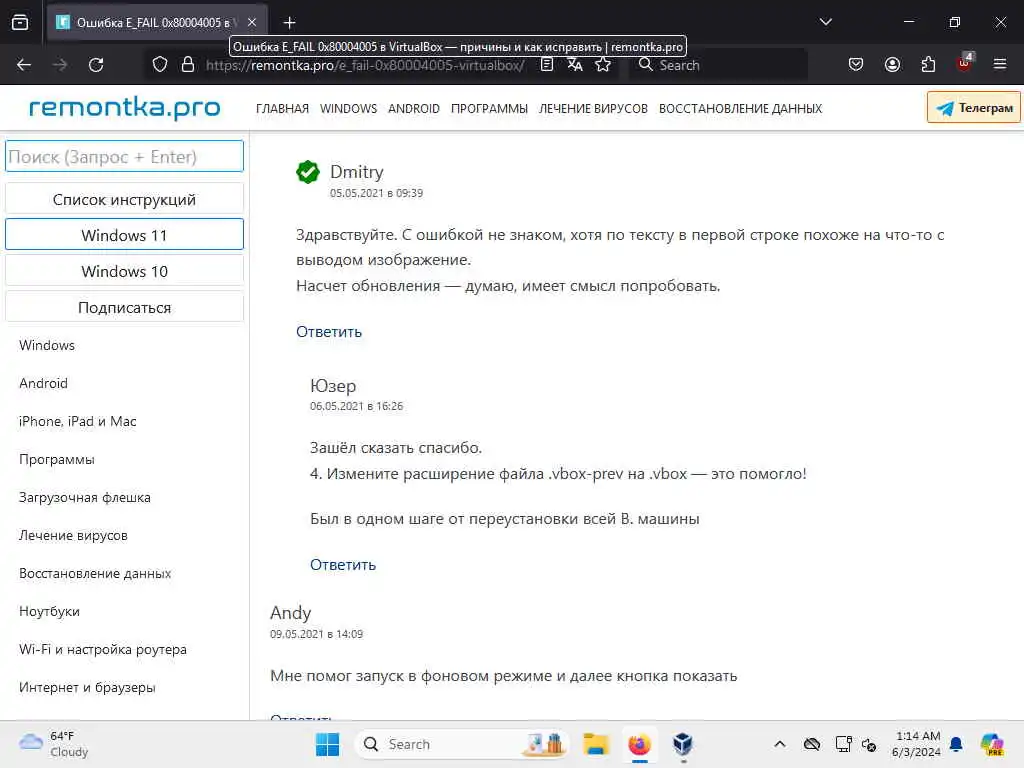
Task: Open Ноутбуки sidebar link
Action: point(50,611)
